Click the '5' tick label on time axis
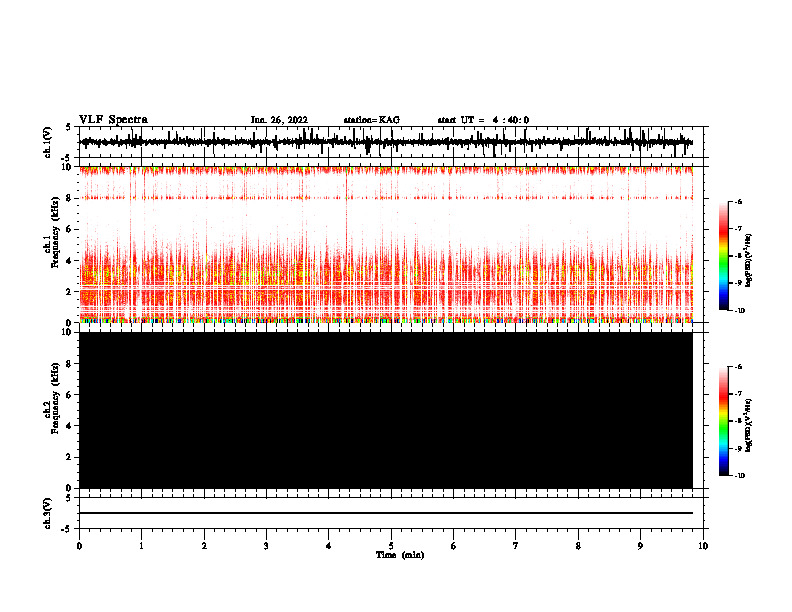The height and width of the screenshot is (612, 792). click(x=391, y=546)
